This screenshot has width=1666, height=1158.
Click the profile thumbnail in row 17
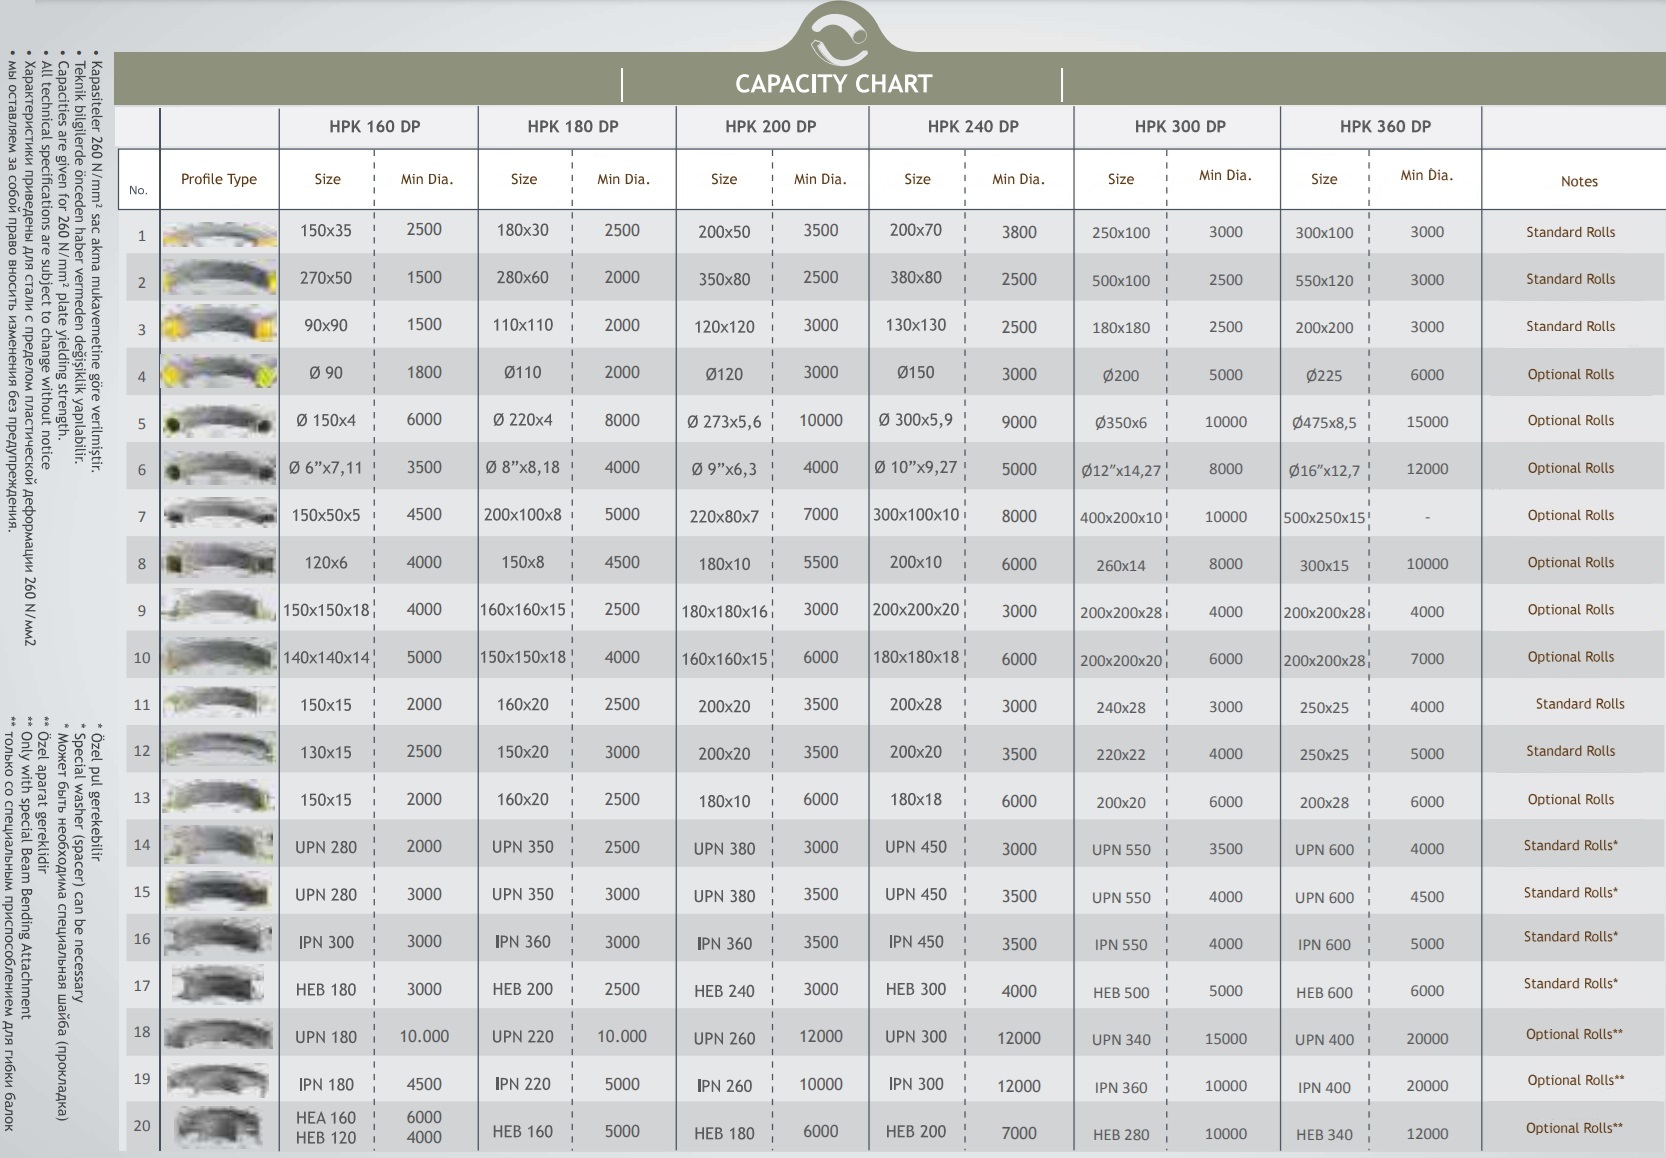[220, 986]
